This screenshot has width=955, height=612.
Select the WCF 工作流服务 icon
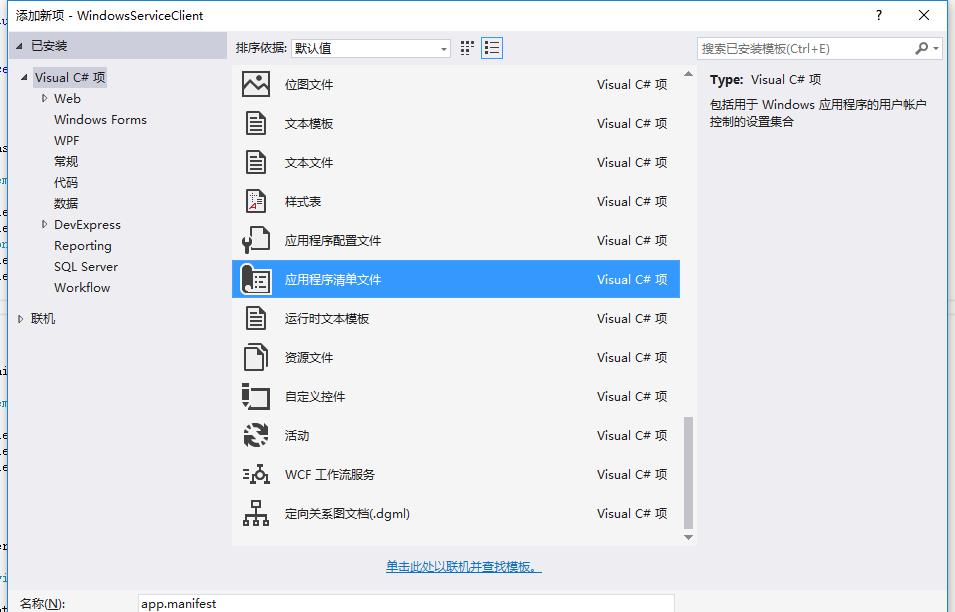[x=256, y=475]
